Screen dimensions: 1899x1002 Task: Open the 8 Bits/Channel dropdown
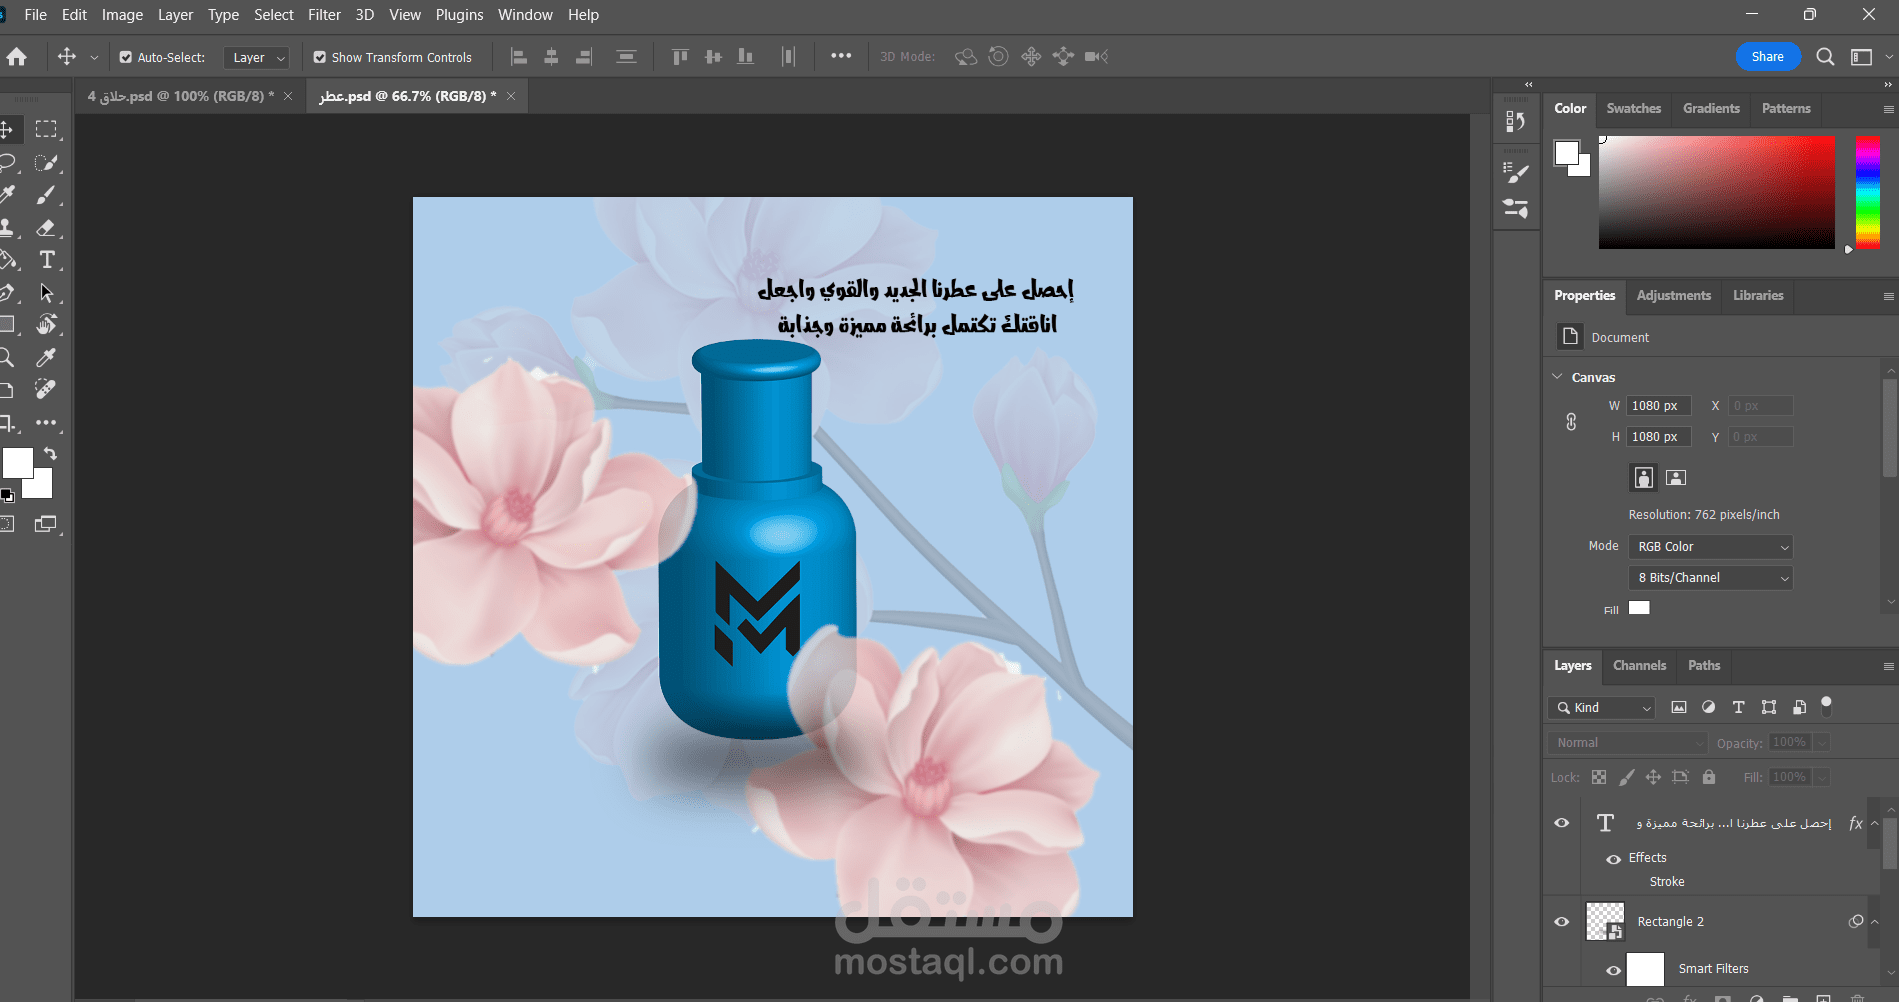pyautogui.click(x=1710, y=578)
